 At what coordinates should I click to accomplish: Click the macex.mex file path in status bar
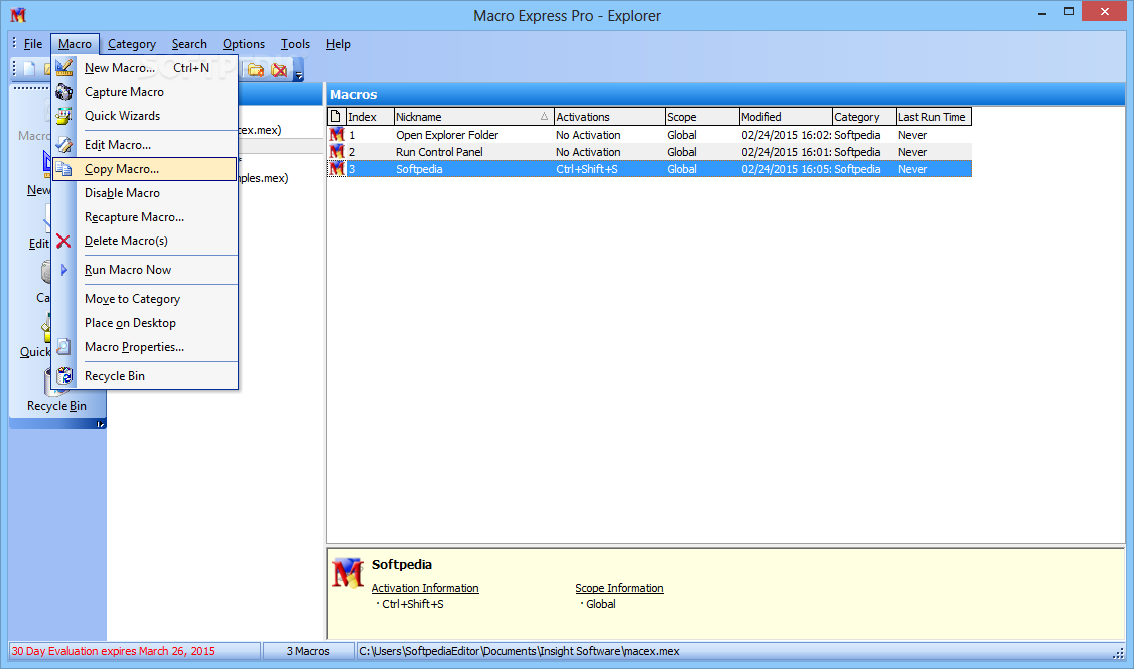tap(519, 651)
